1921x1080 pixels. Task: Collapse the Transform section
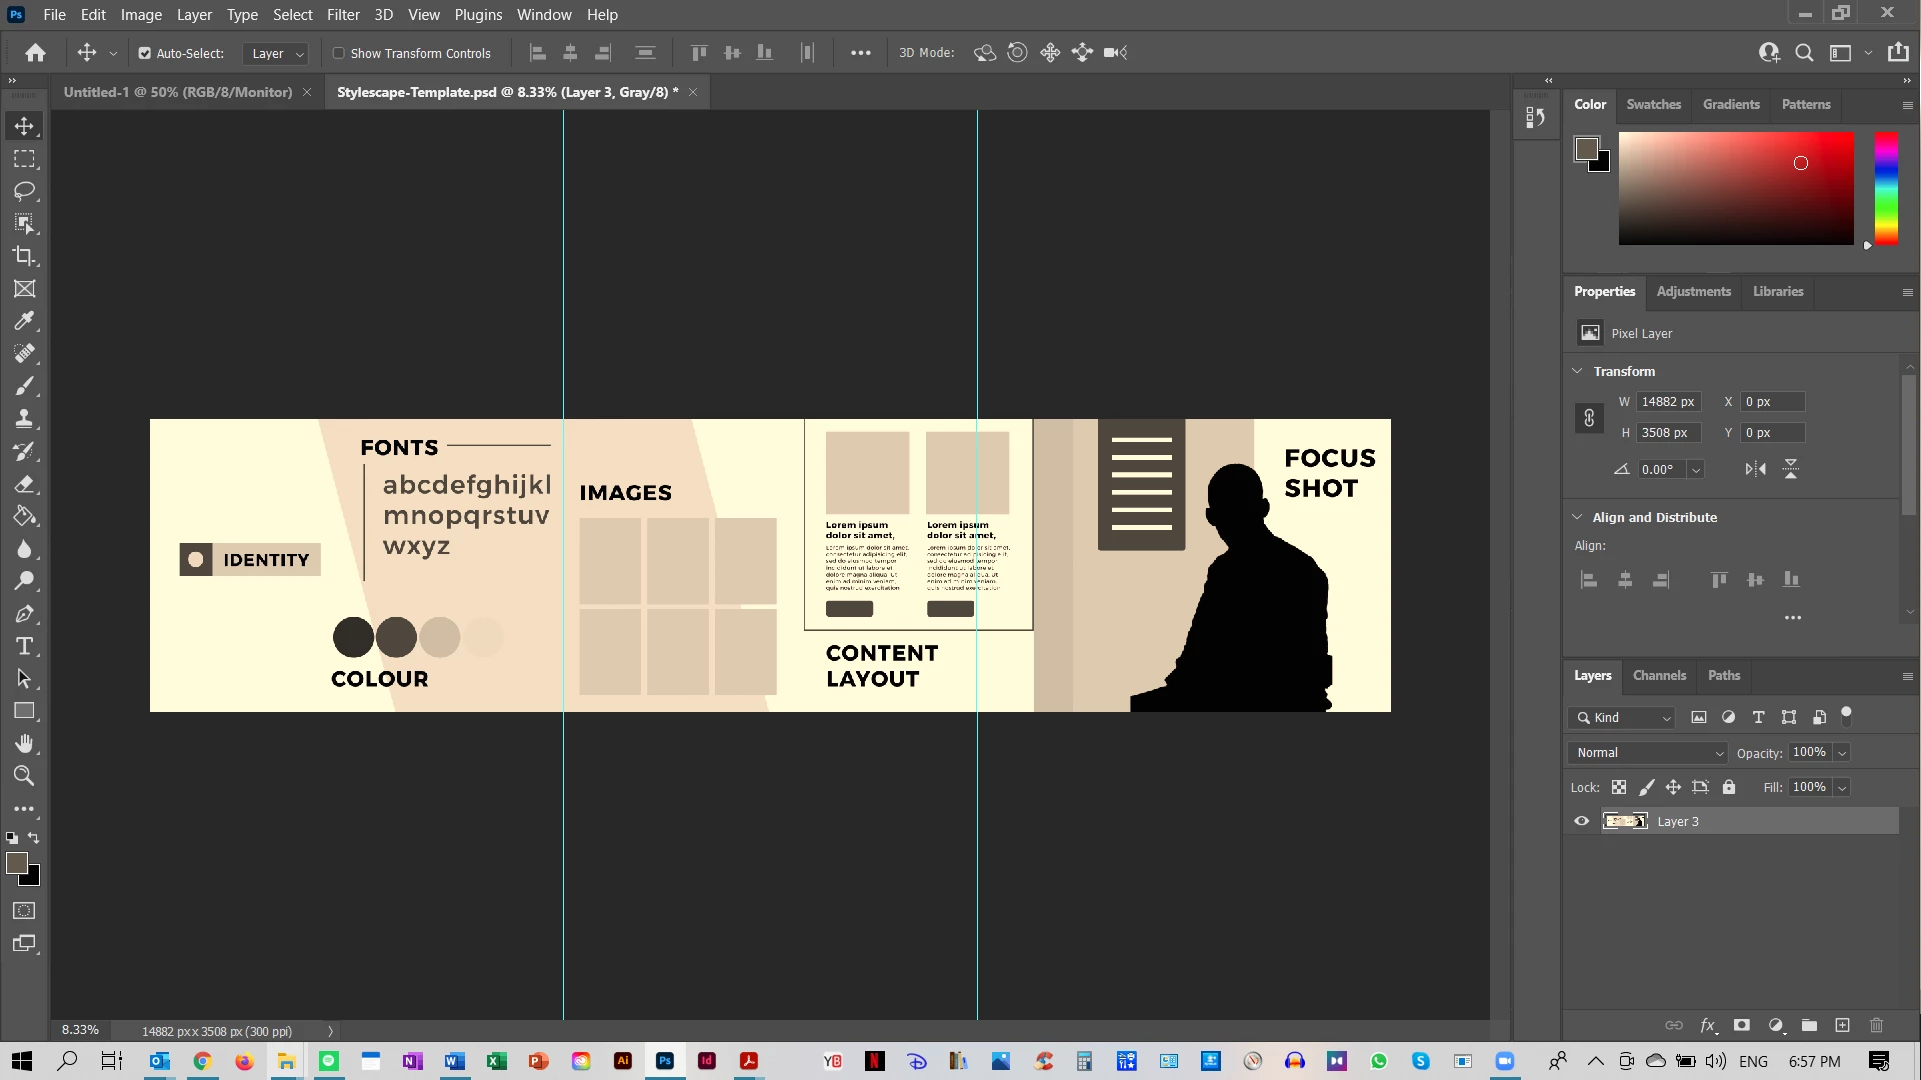point(1578,371)
